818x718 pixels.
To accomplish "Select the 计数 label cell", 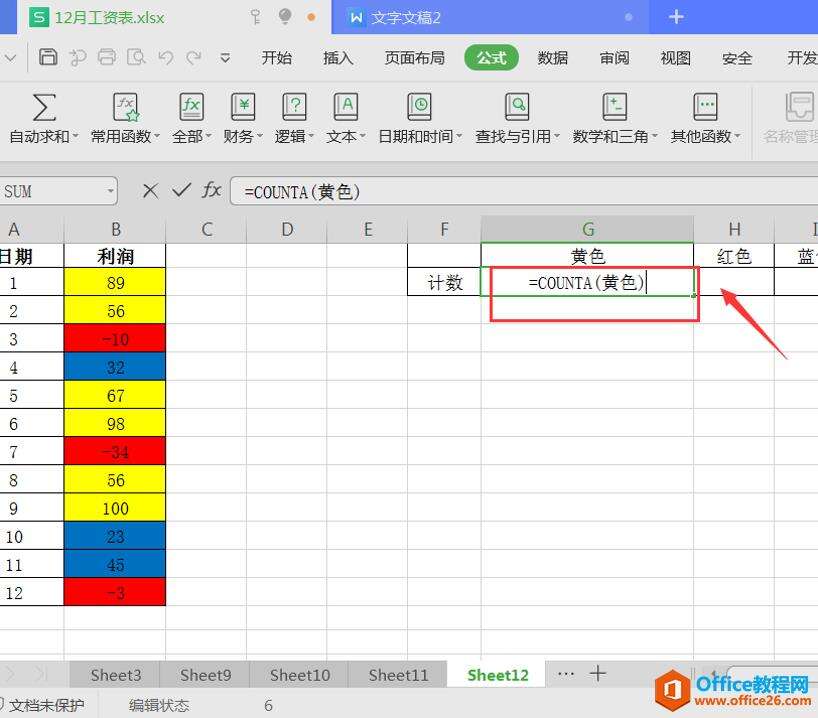I will point(444,282).
